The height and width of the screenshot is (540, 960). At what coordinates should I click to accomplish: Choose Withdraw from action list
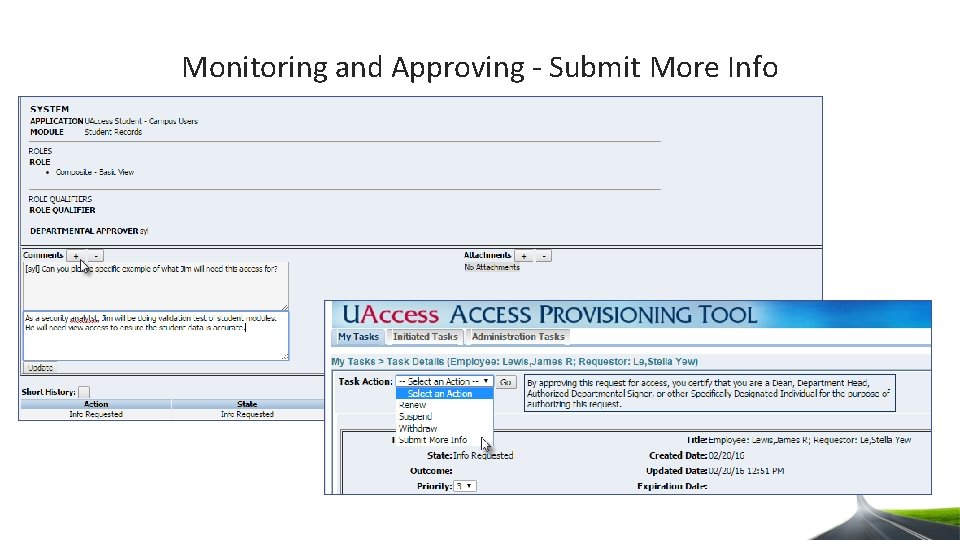click(x=418, y=429)
